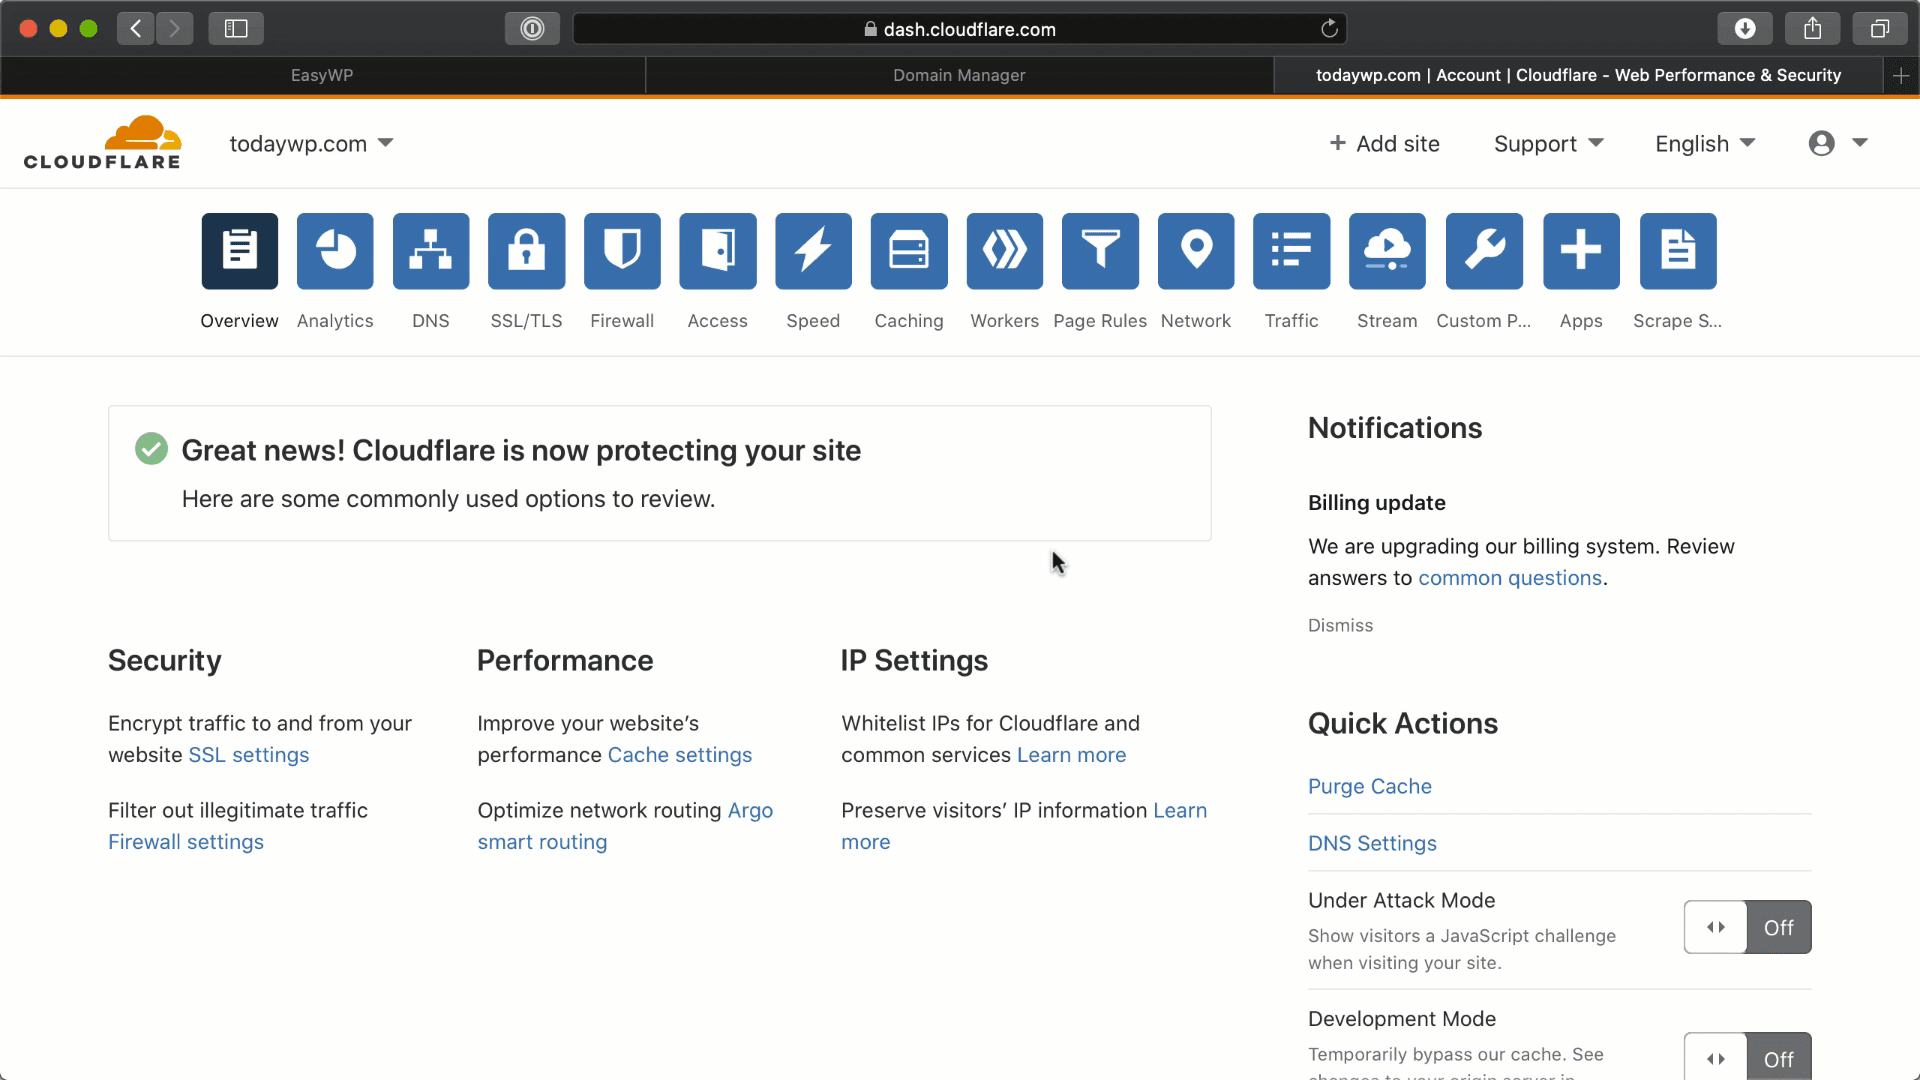This screenshot has width=1920, height=1080.
Task: Open the Overview clipboard icon
Action: pos(239,251)
